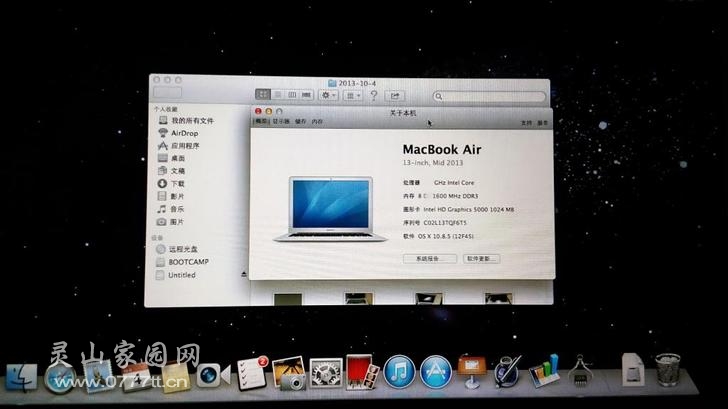Switch to 内存 tab in About window

pos(317,121)
